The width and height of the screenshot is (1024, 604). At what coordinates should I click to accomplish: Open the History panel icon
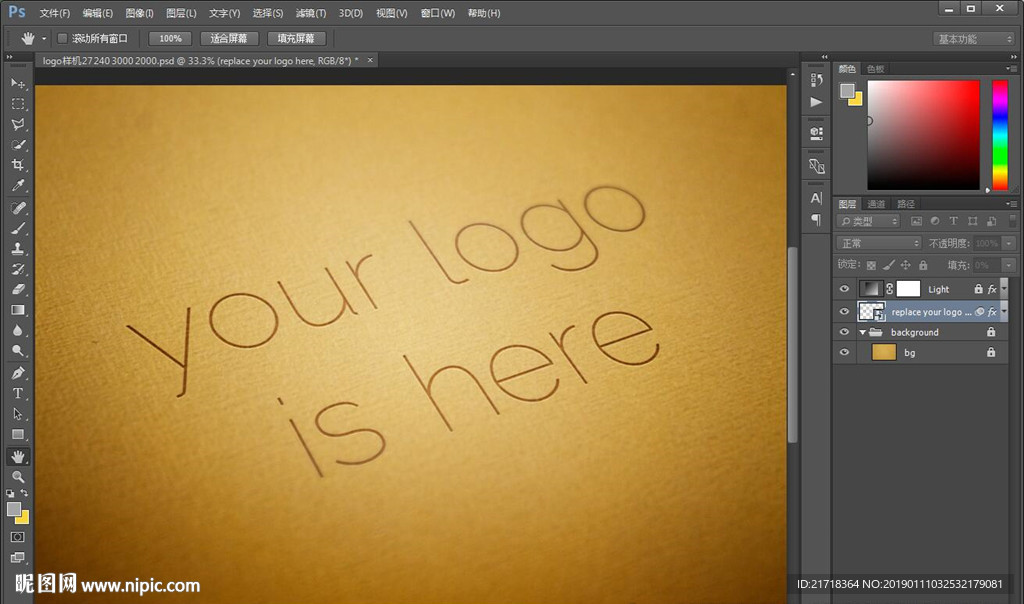(x=816, y=80)
